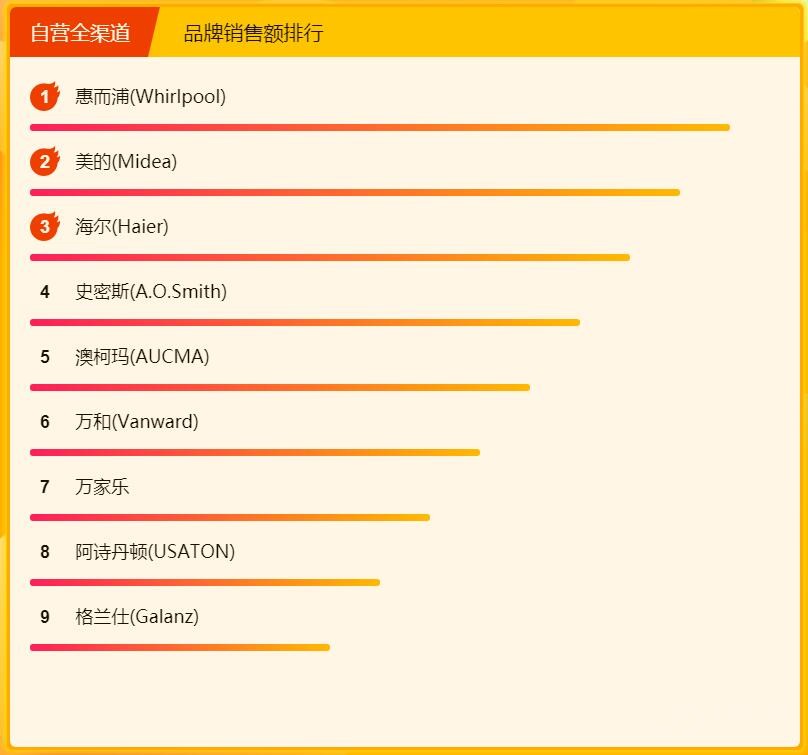
Task: Click the Galanz sales progress bar
Action: pos(180,647)
